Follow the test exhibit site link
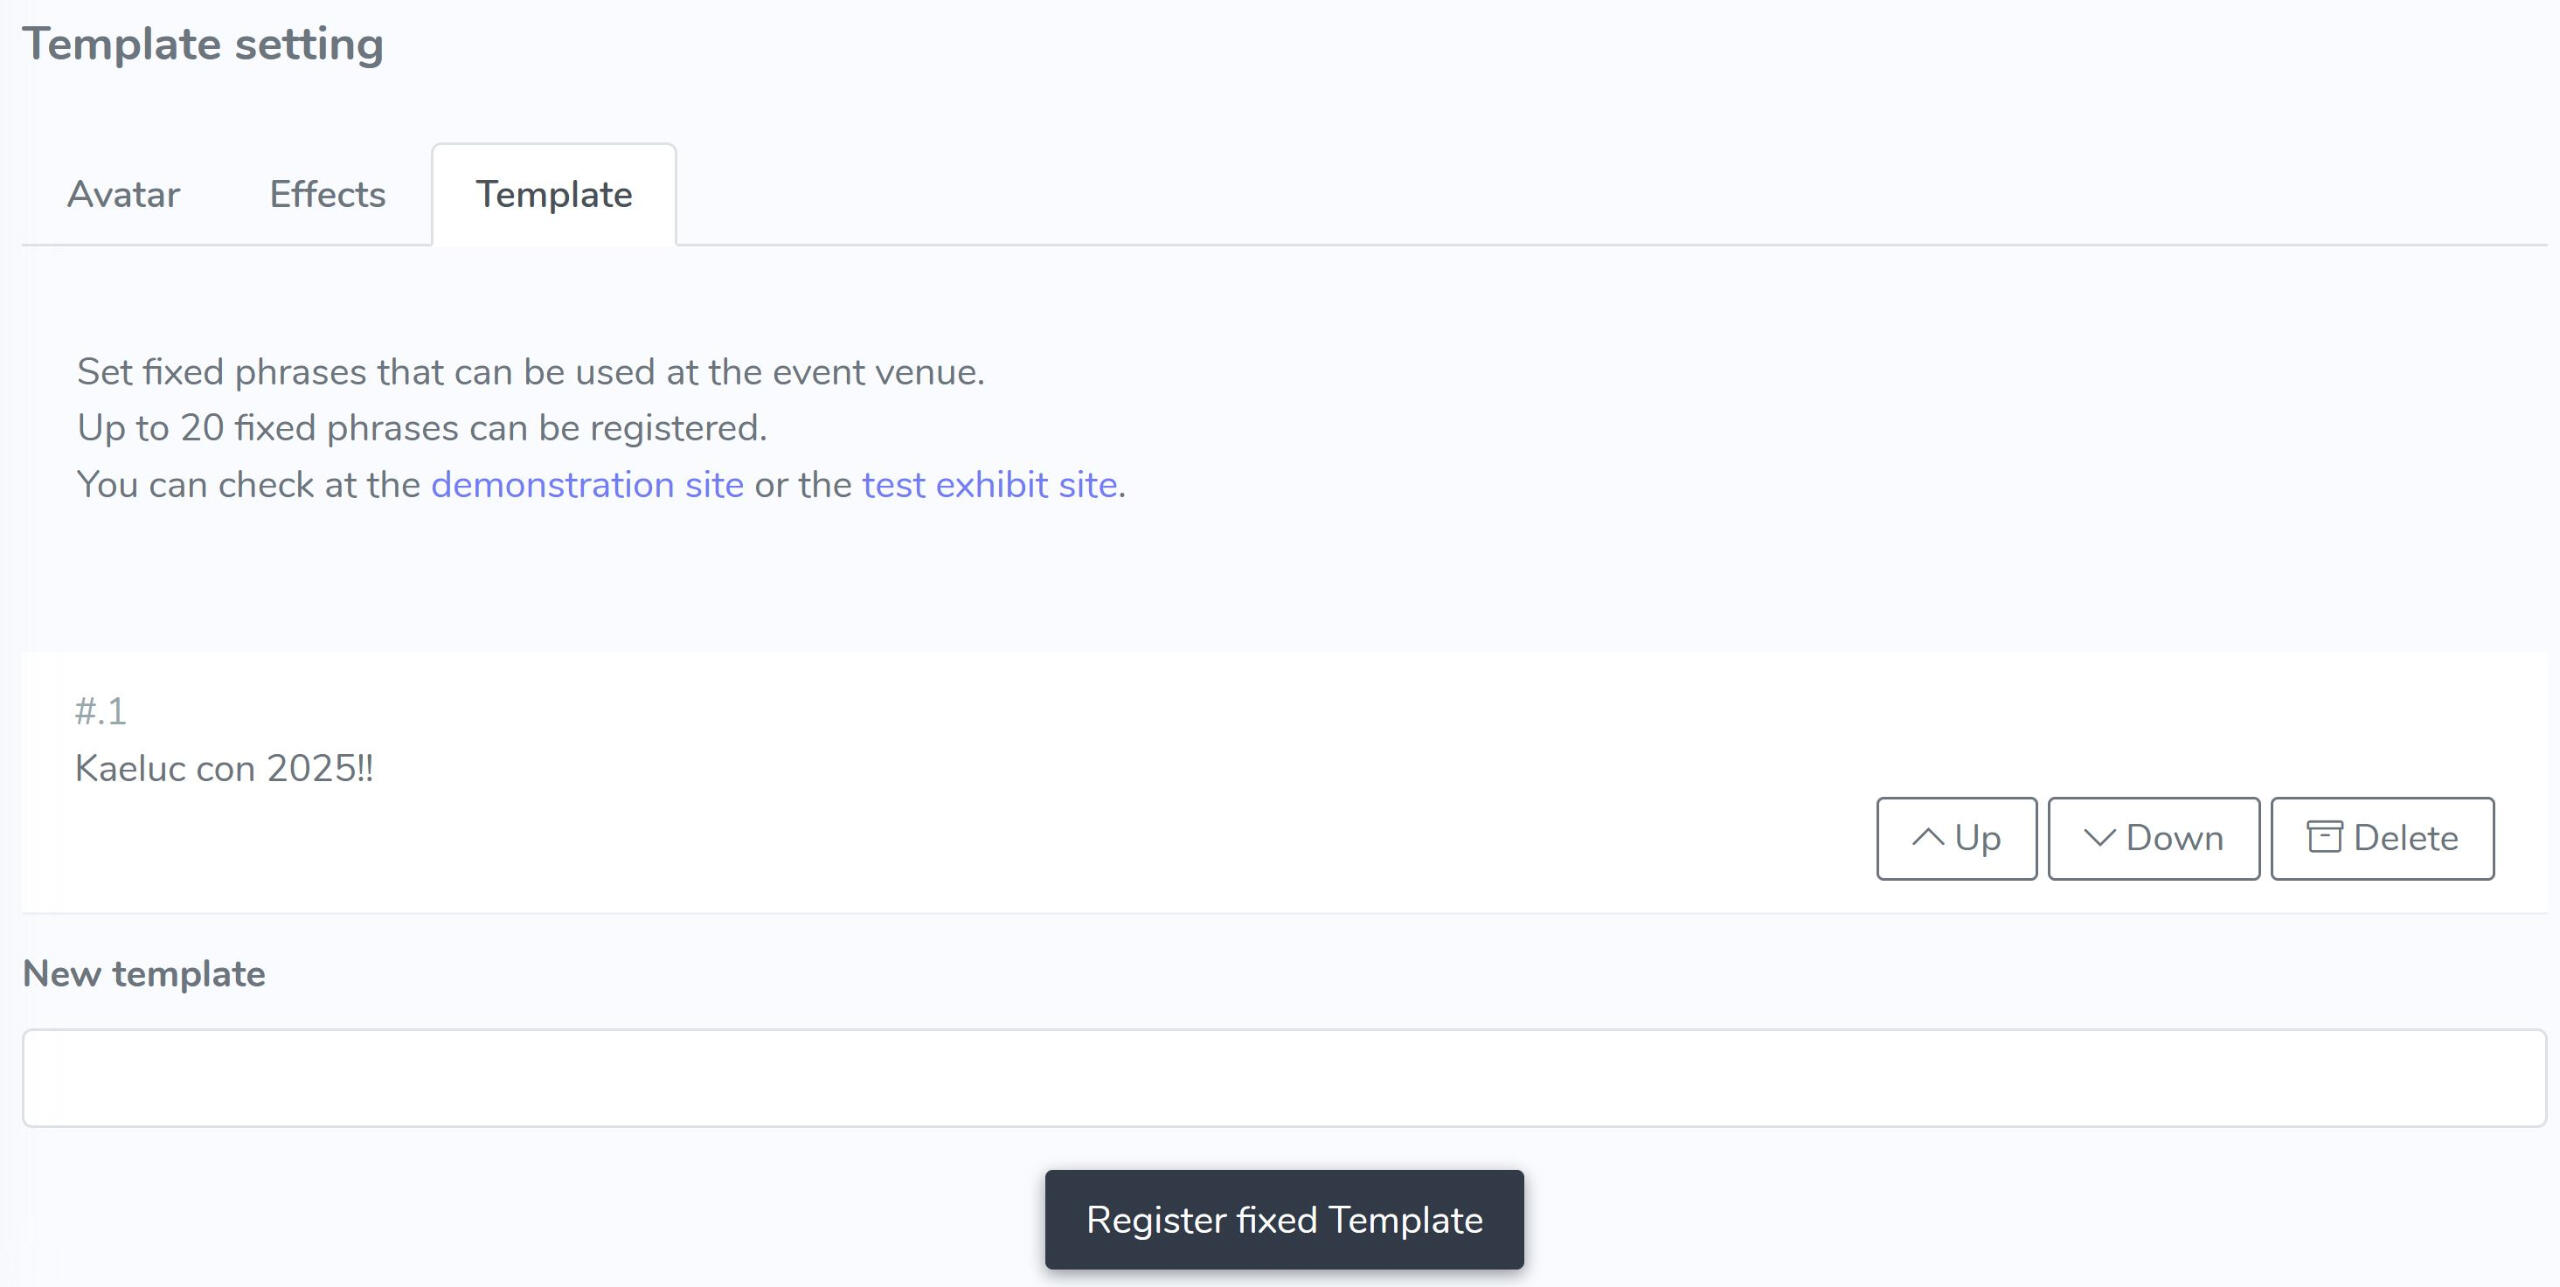 [x=989, y=485]
